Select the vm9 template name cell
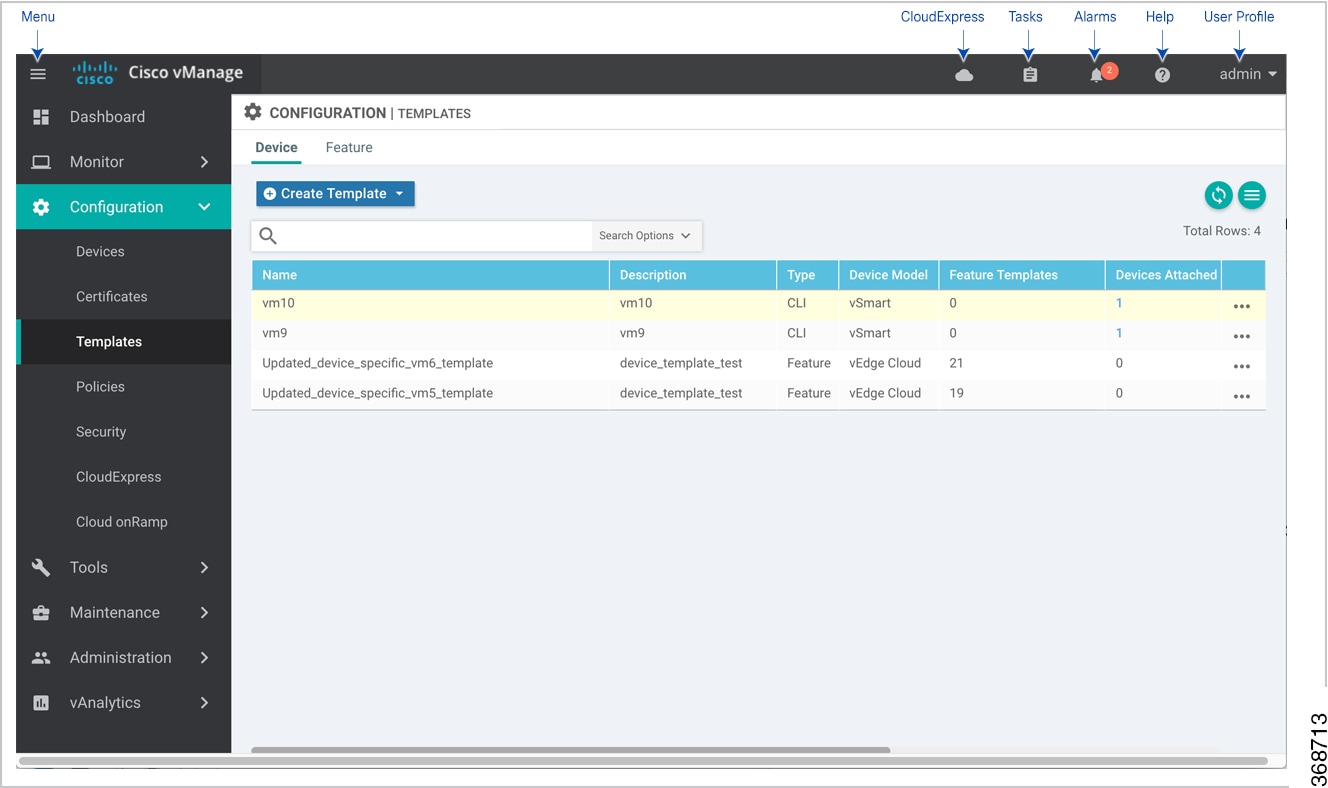This screenshot has width=1328, height=788. [275, 333]
